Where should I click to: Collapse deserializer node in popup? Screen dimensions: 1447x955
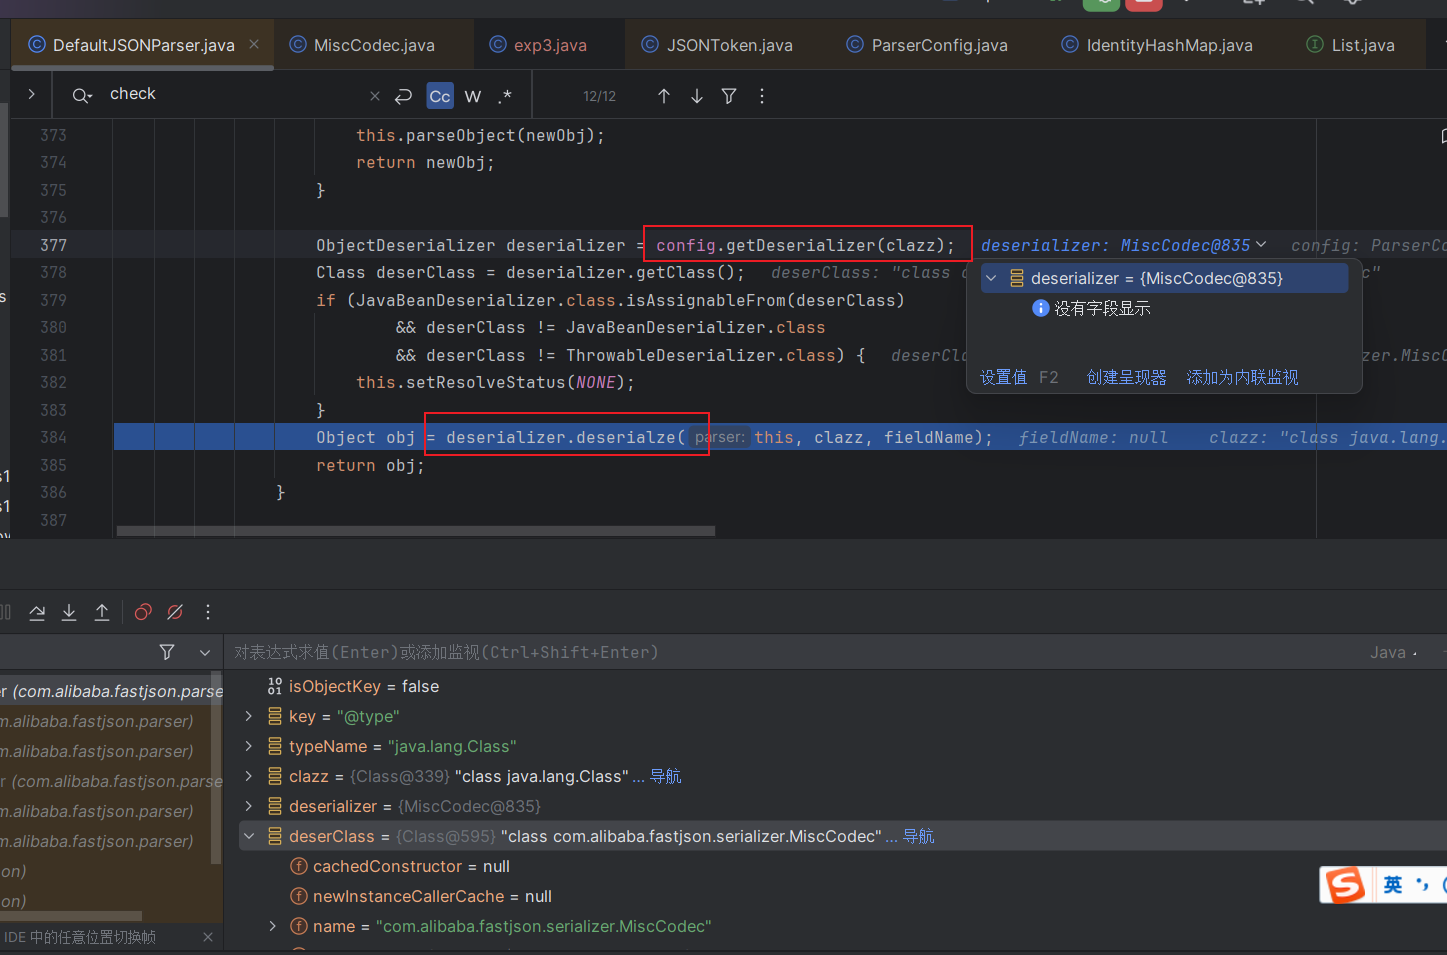pyautogui.click(x=991, y=278)
